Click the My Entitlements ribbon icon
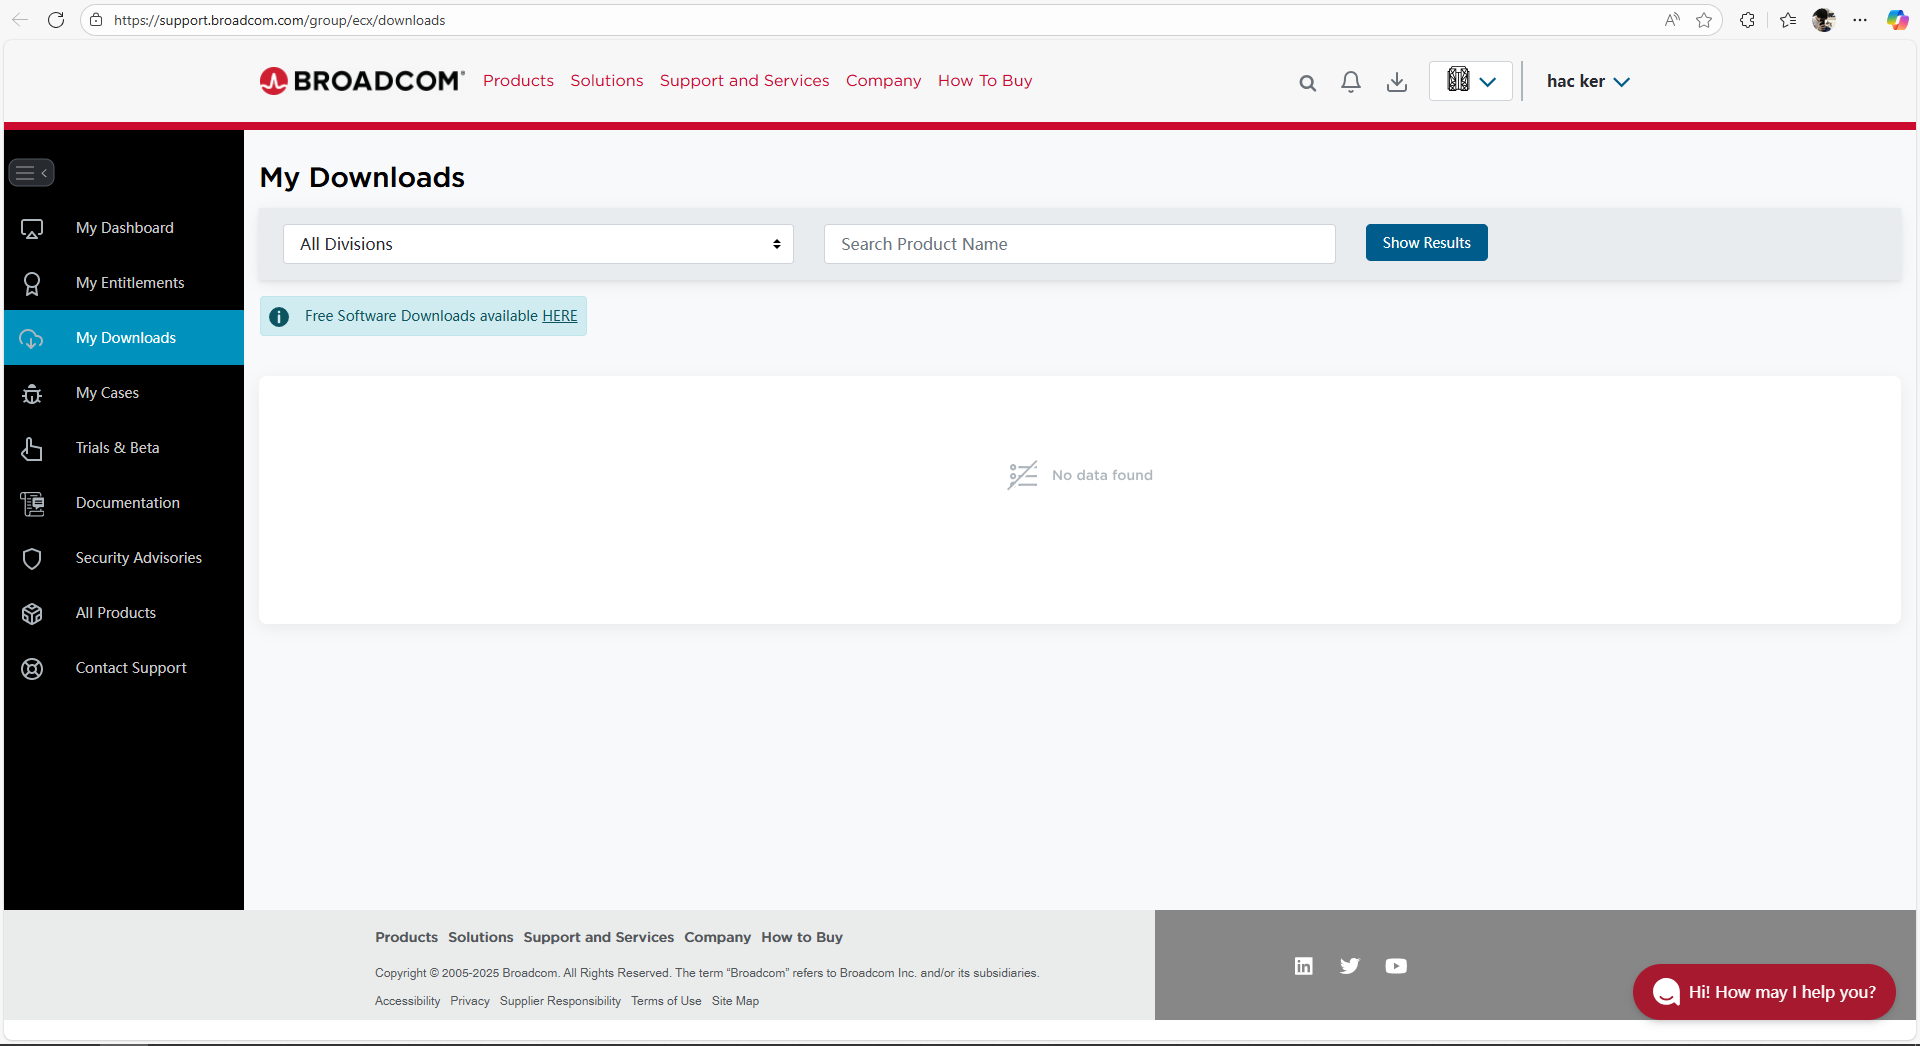 pos(32,284)
